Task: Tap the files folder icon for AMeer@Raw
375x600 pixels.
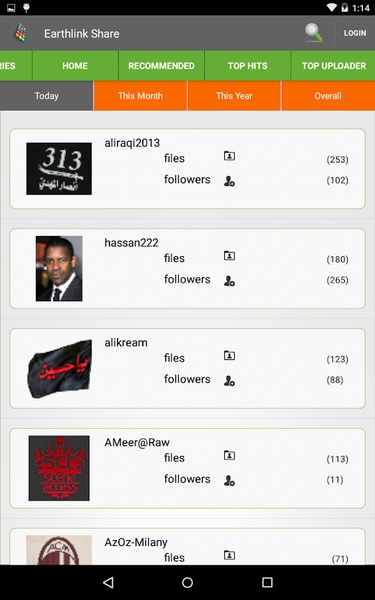Action: click(x=229, y=455)
